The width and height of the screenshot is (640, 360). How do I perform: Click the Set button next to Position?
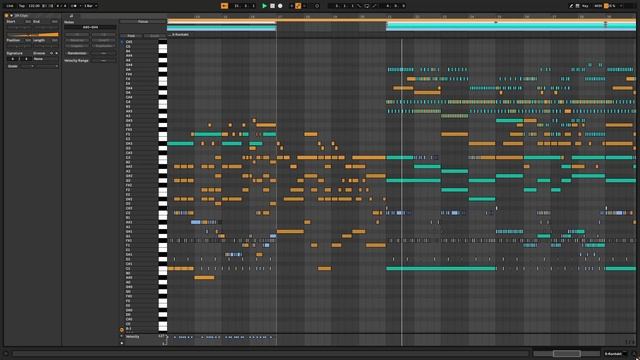pyautogui.click(x=28, y=40)
